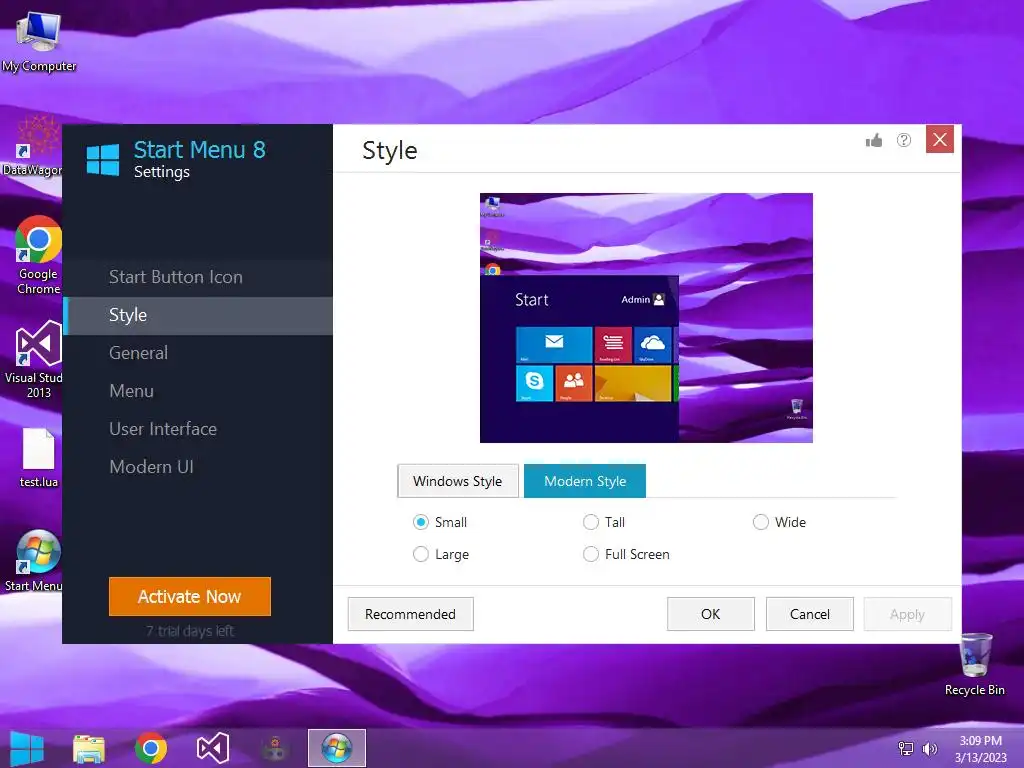Open help via the question mark icon
Screen dimensions: 1024x768
tap(904, 140)
